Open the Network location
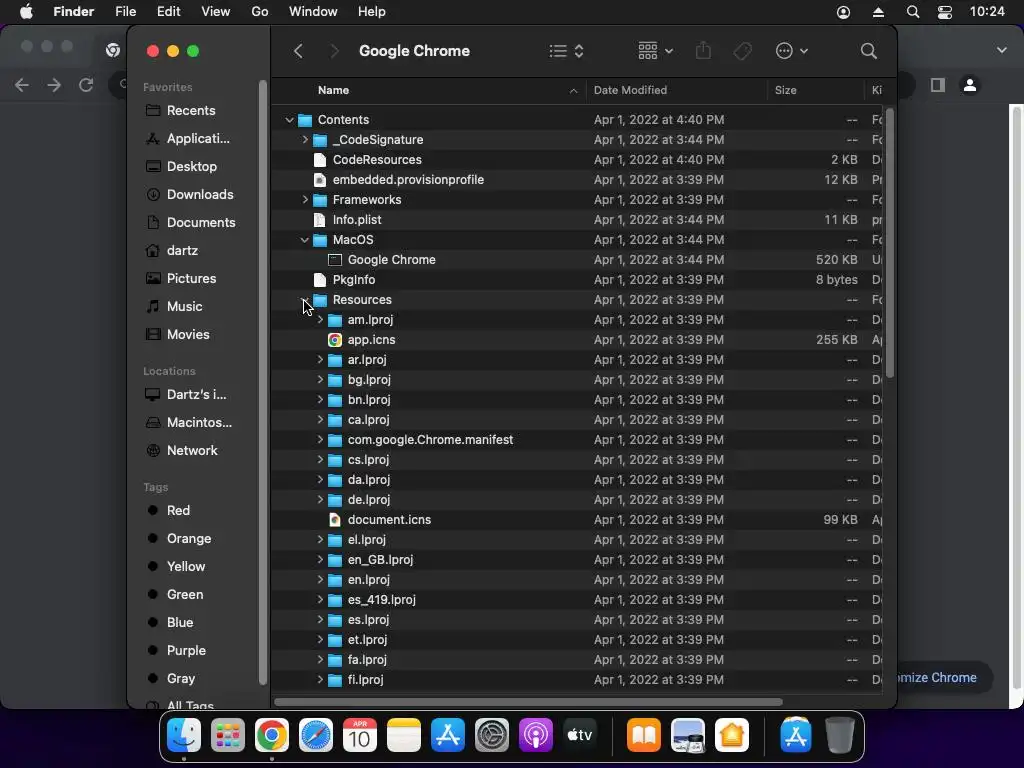The width and height of the screenshot is (1024, 768). (192, 451)
